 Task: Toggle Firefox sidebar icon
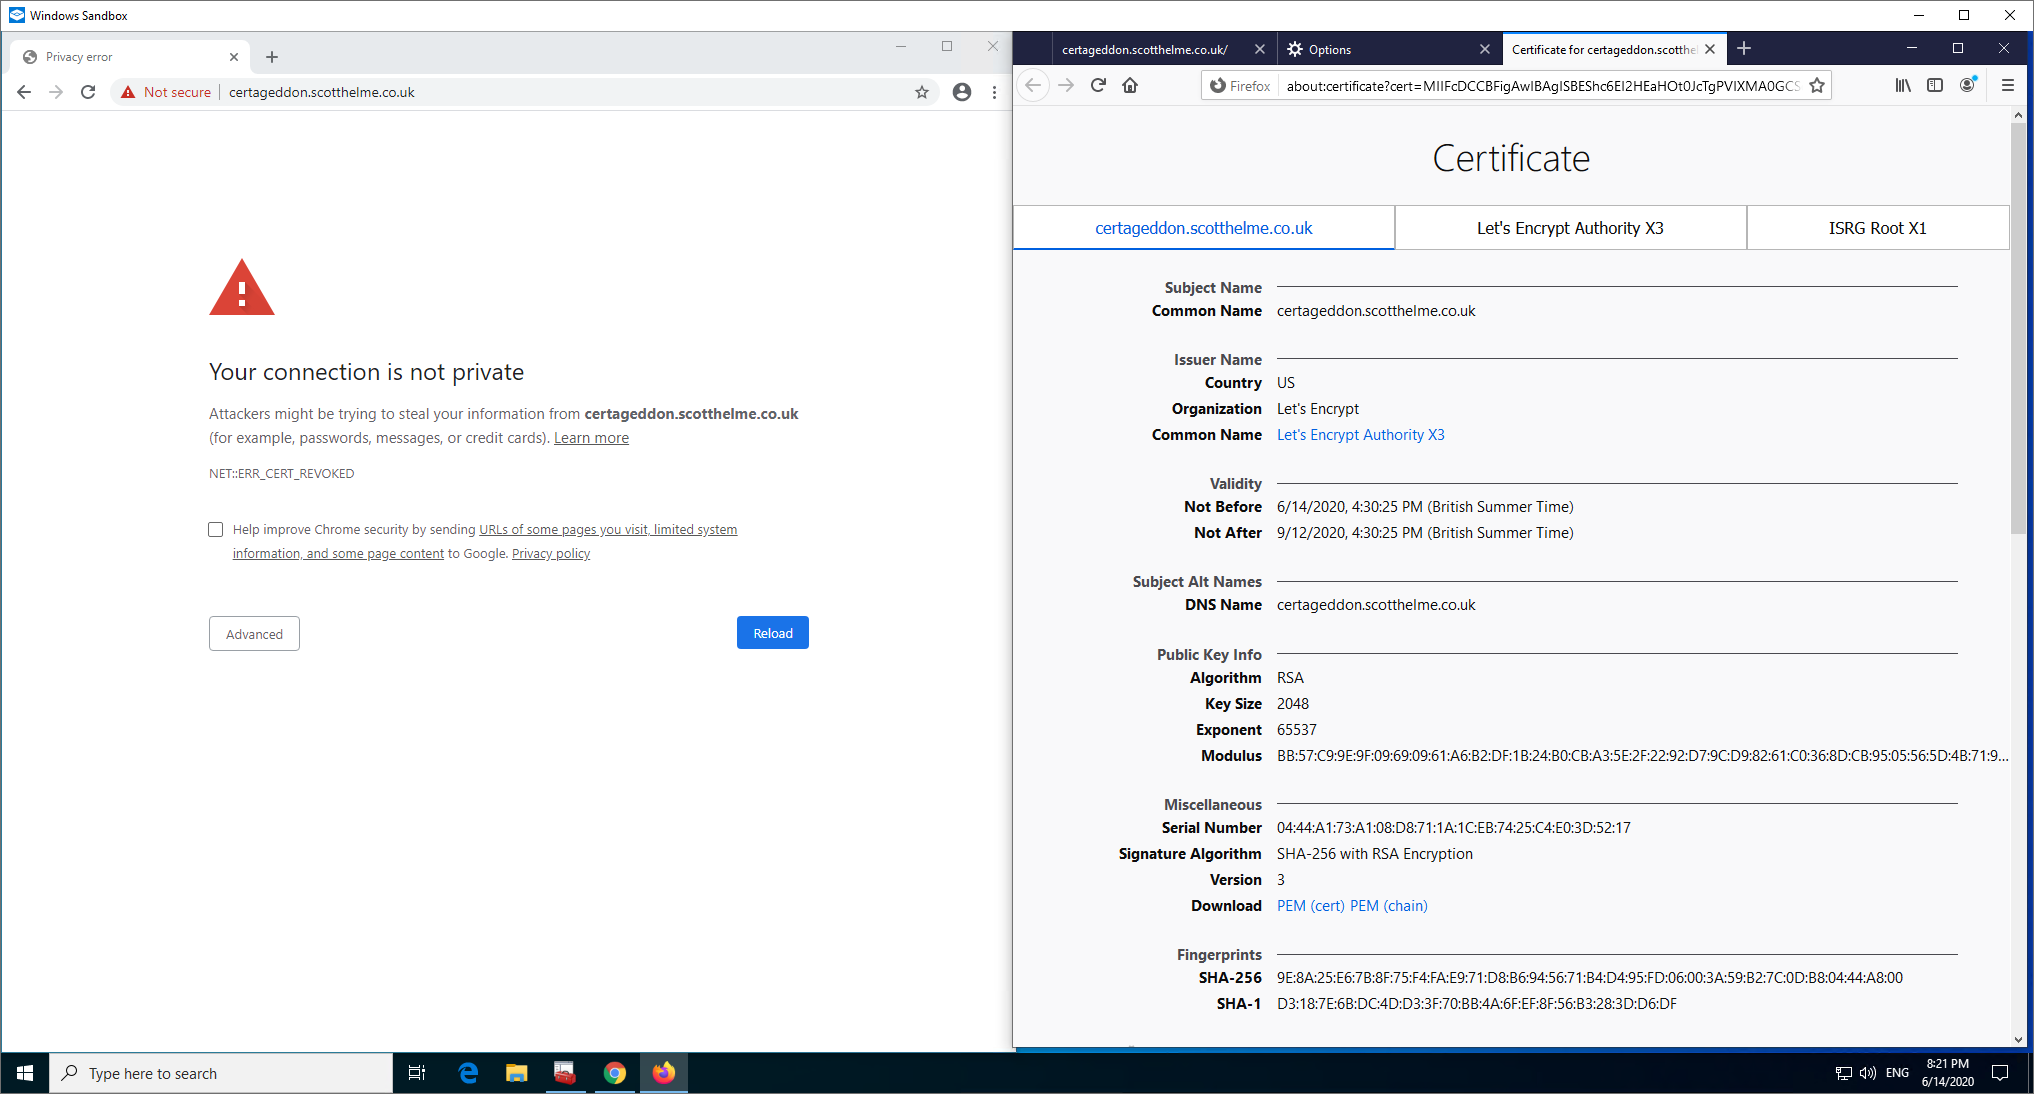[1935, 86]
